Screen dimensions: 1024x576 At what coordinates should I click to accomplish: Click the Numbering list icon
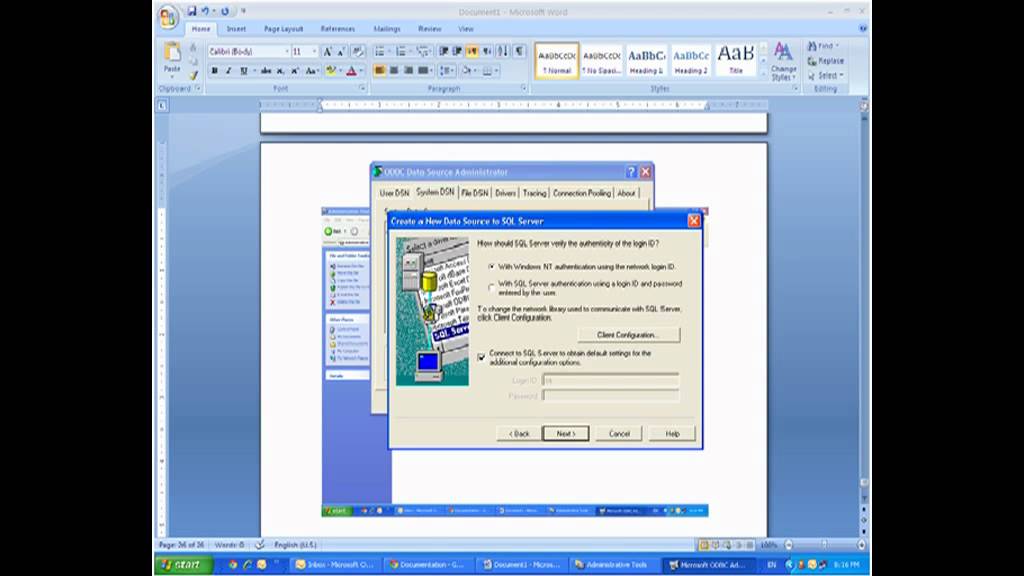(400, 52)
